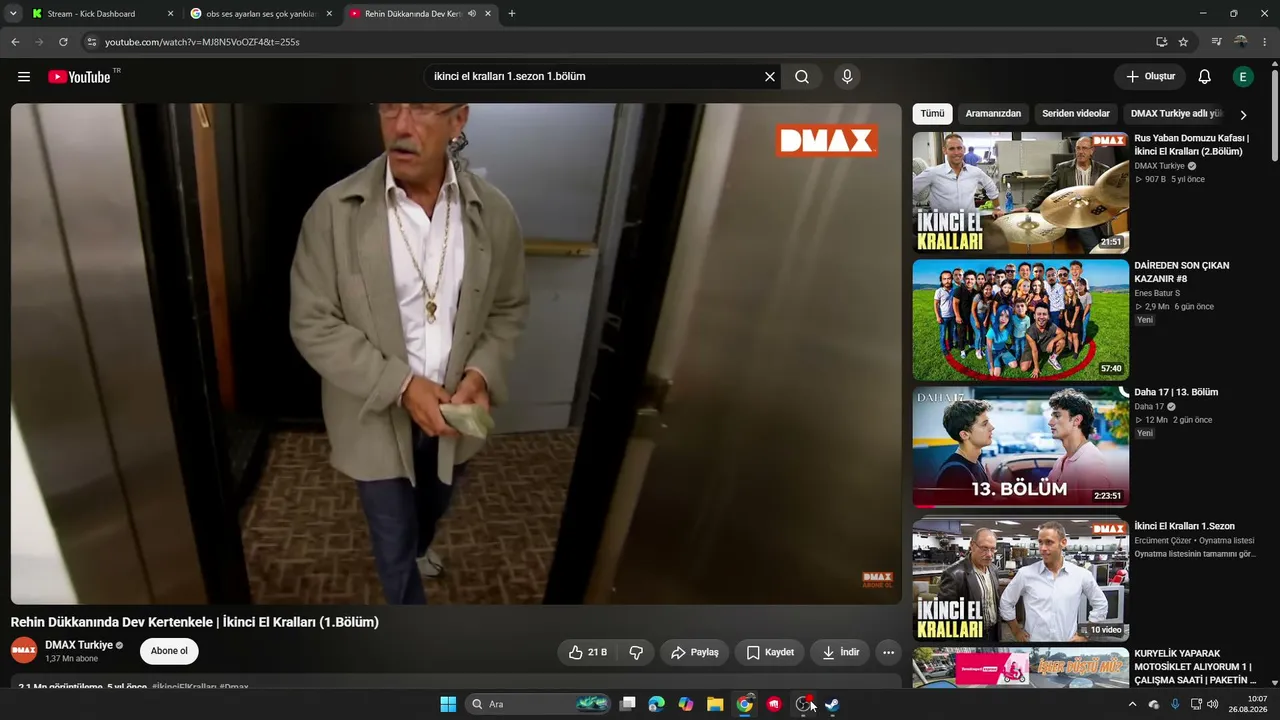
Task: Open the Windows taskbar search box
Action: coord(538,704)
